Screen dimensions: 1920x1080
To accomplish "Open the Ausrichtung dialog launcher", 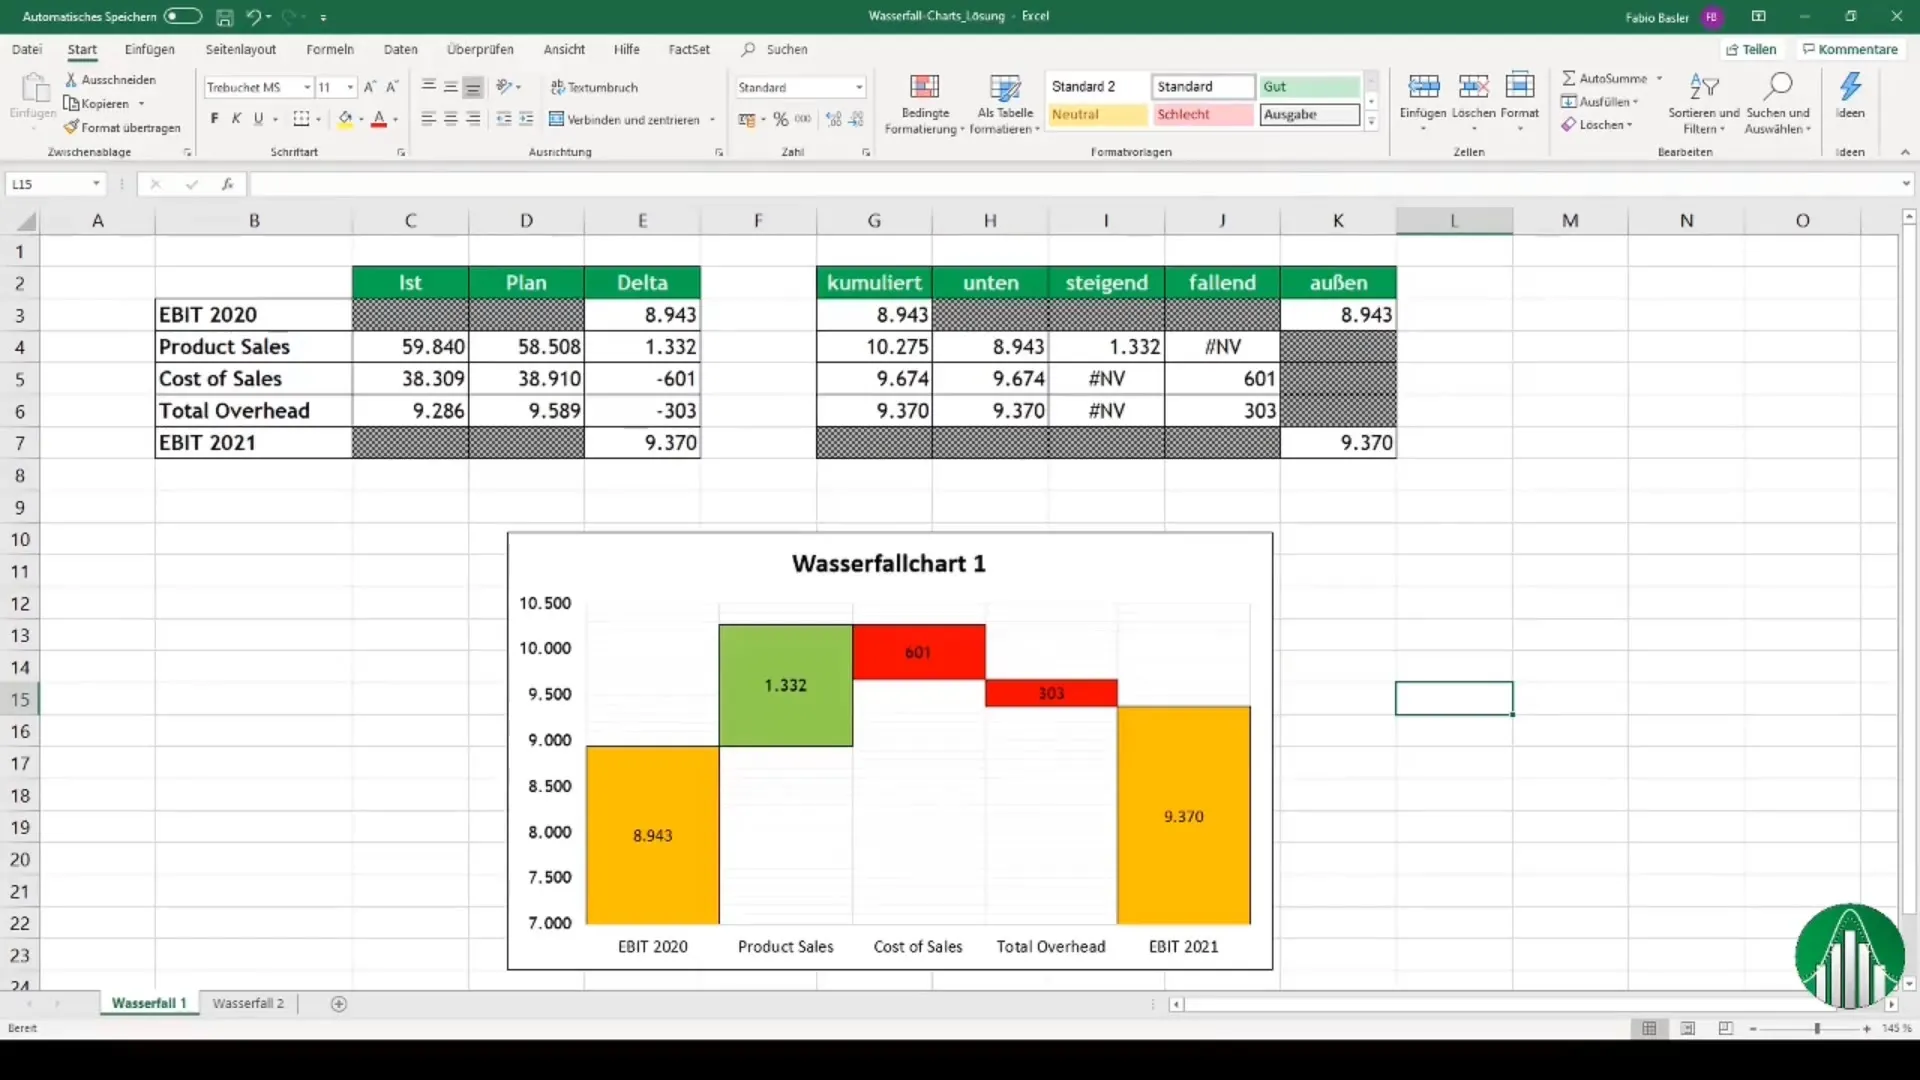I will pos(719,153).
